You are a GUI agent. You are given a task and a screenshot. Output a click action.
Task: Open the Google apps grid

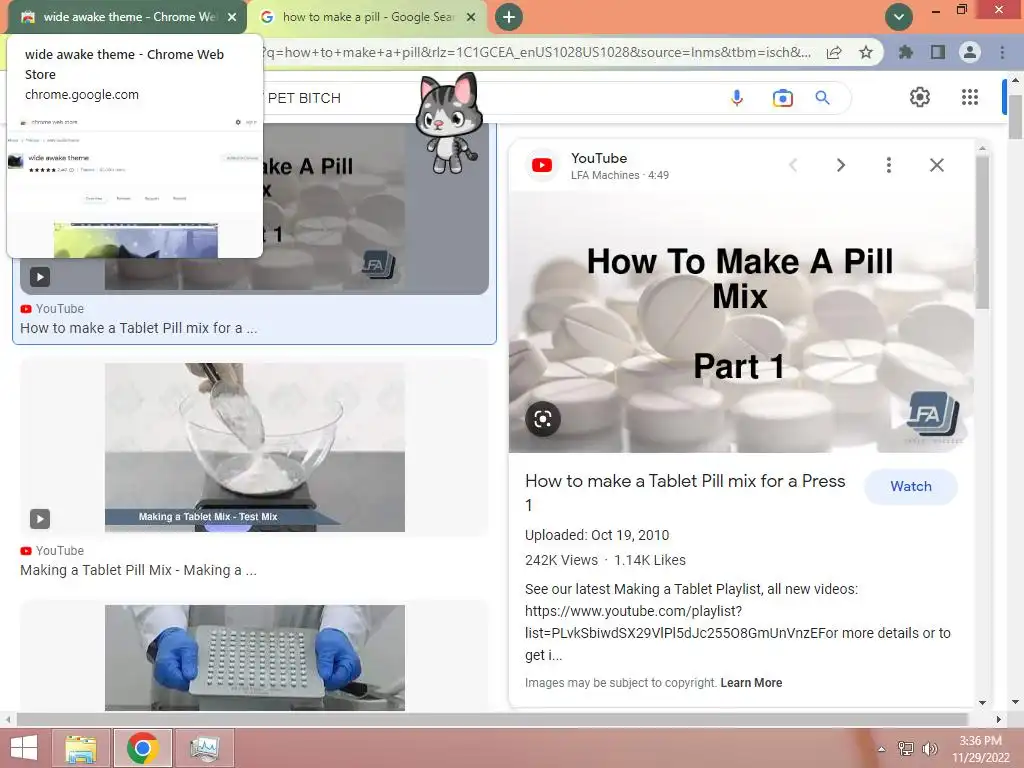[970, 97]
